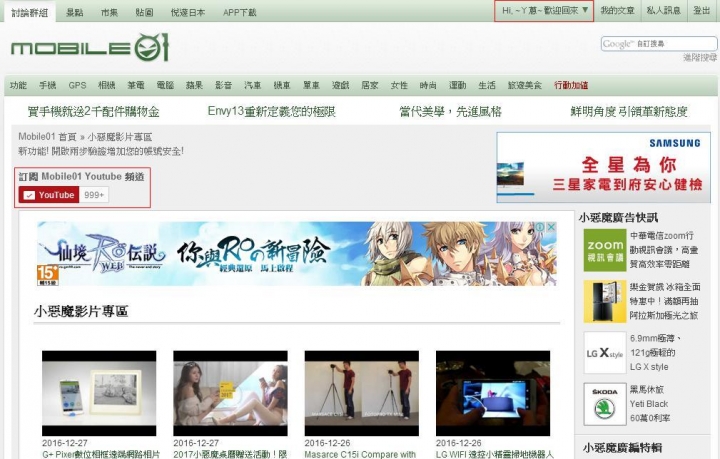
Task: Click the 新功能 two-step verification notice
Action: click(x=101, y=151)
